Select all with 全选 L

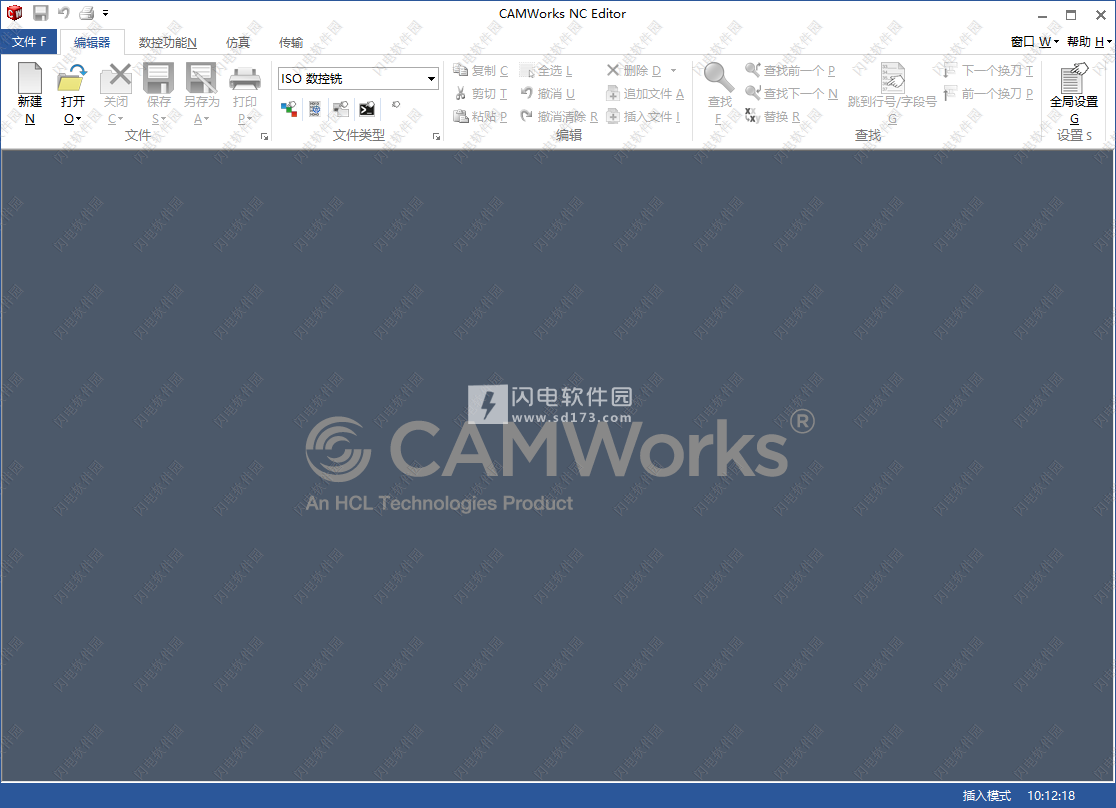[x=546, y=70]
